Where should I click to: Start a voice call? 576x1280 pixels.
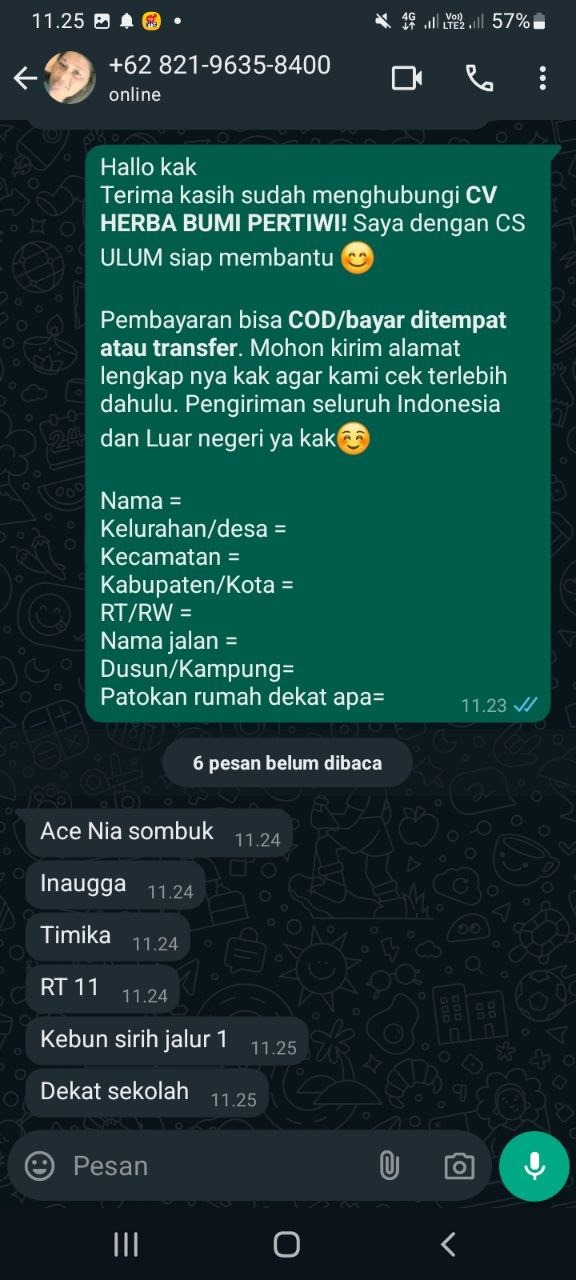(x=479, y=78)
